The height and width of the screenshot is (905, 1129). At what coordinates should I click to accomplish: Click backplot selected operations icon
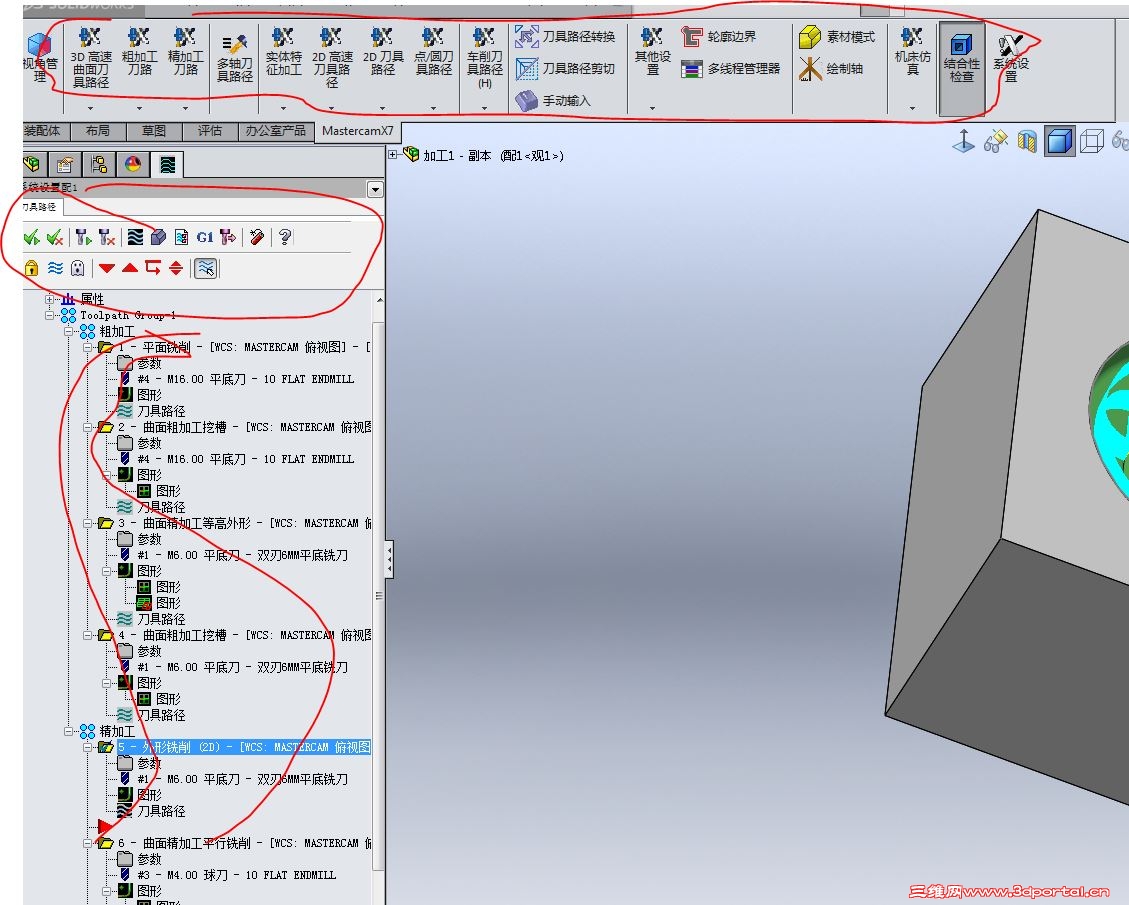(x=135, y=237)
